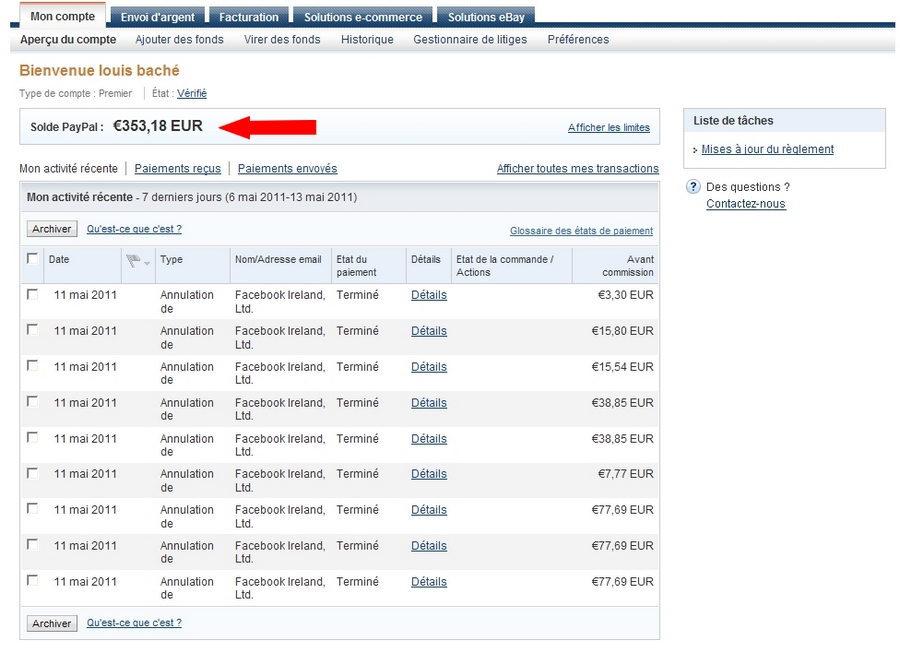The image size is (900, 653).
Task: Click the Vérifié account status link
Action: pyautogui.click(x=191, y=93)
